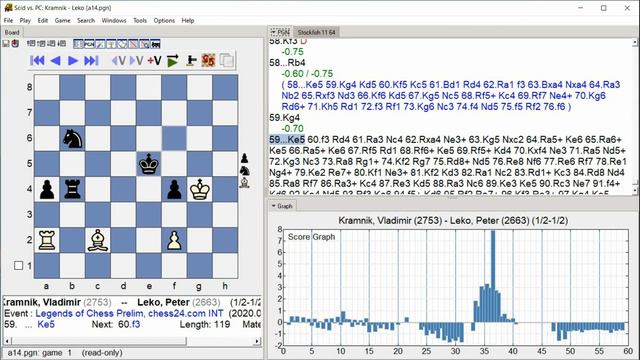Click the tallest score graph bar near move 37
This screenshot has height=360, width=640.
(493, 276)
